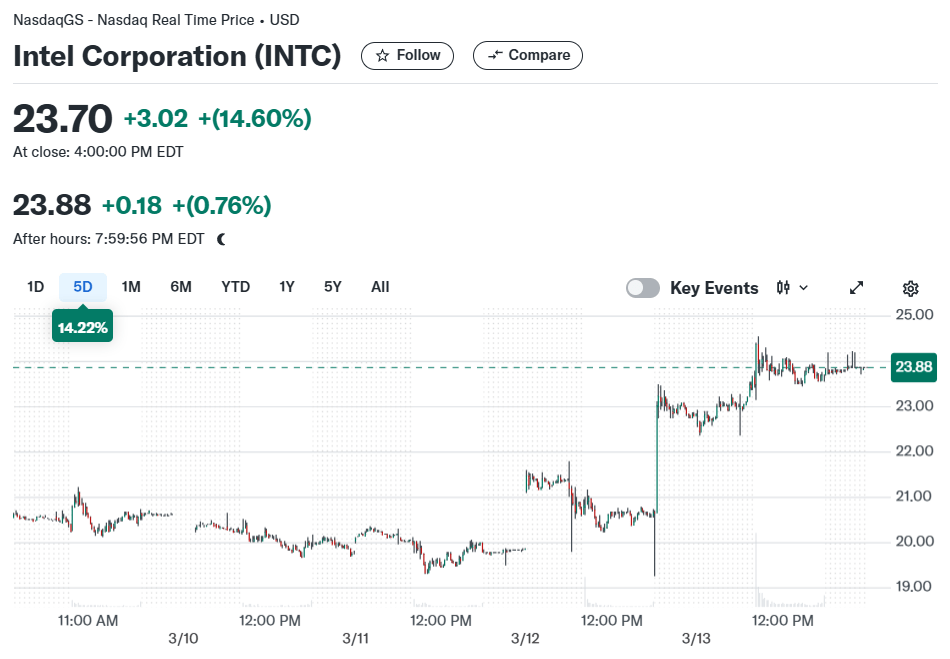Viewport: 950px width, 659px height.
Task: Click the after hours +0.18 change
Action: point(131,206)
